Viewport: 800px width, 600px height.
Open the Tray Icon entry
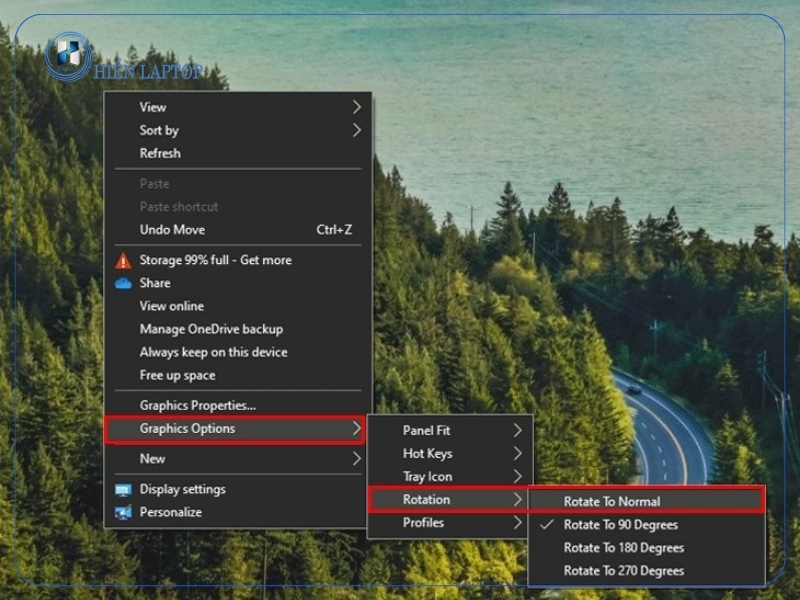[x=449, y=476]
